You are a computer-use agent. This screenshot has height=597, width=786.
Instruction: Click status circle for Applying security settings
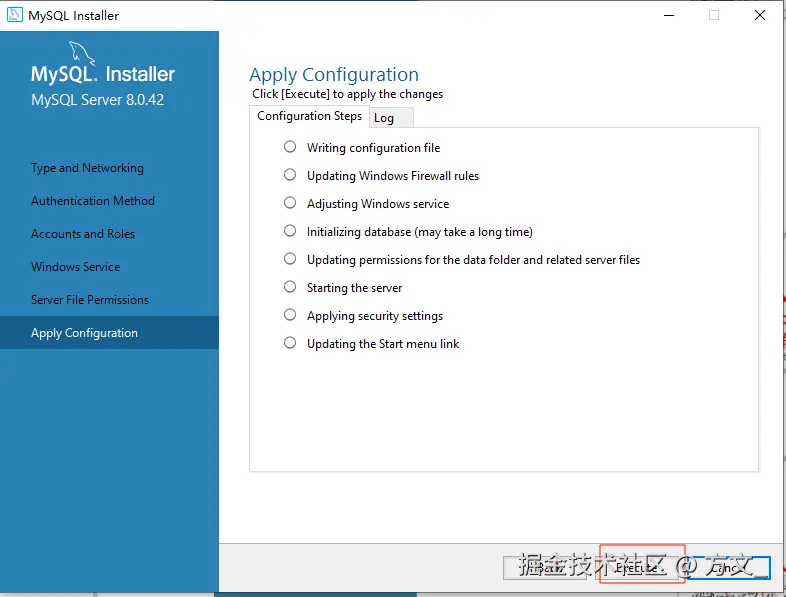[x=290, y=315]
